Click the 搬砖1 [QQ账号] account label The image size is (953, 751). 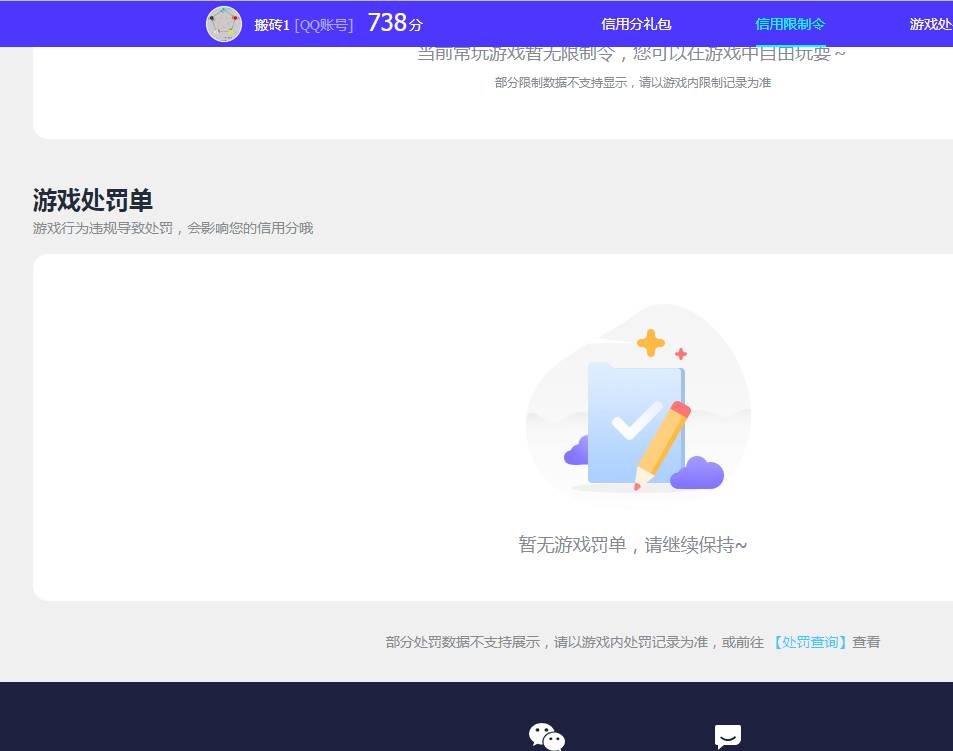pyautogui.click(x=300, y=24)
